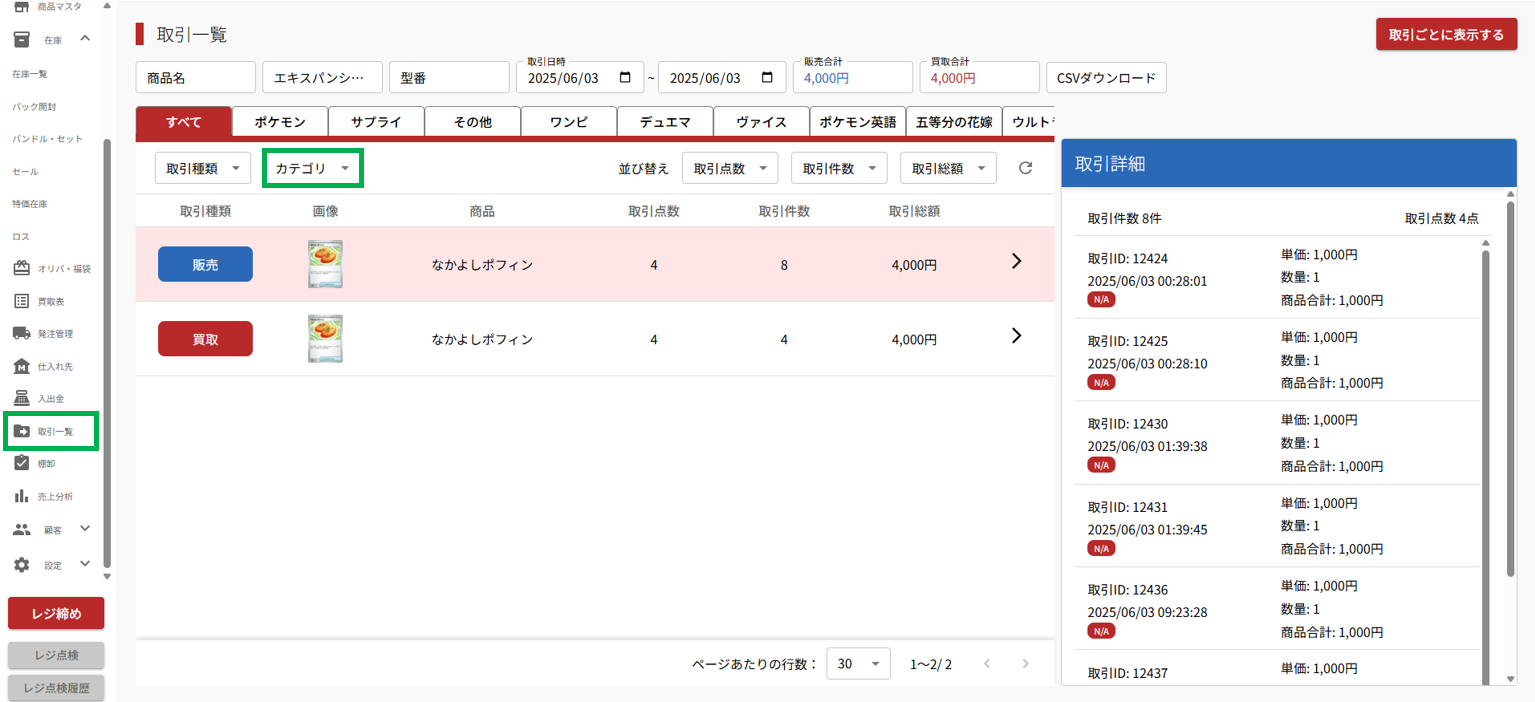This screenshot has height=702, width=1535.
Task: Open 取引点数 sort dropdown
Action: tap(730, 169)
